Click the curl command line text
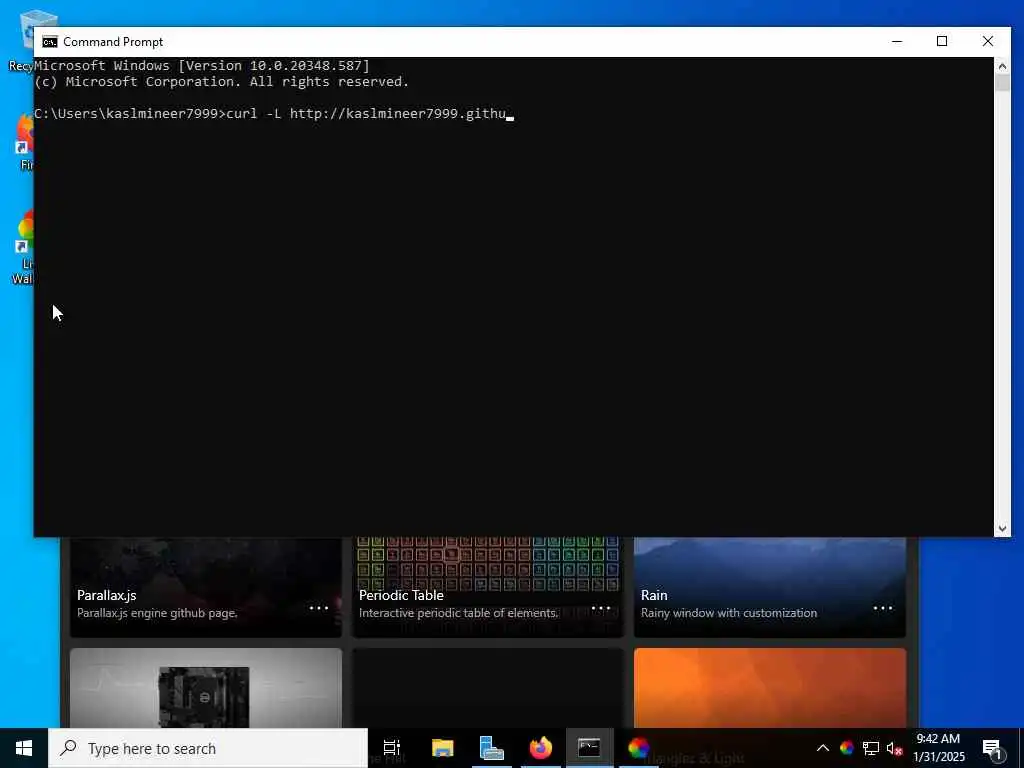The height and width of the screenshot is (768, 1024). tap(366, 114)
